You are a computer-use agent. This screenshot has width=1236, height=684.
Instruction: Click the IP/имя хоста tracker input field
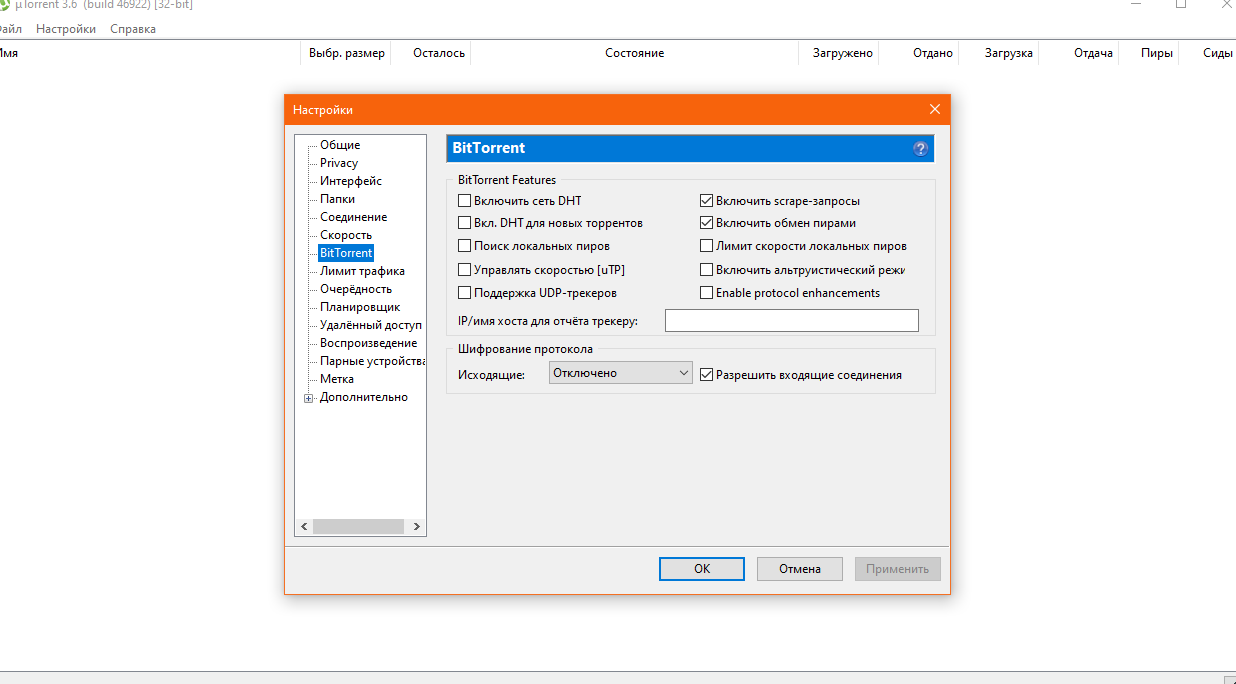tap(791, 321)
